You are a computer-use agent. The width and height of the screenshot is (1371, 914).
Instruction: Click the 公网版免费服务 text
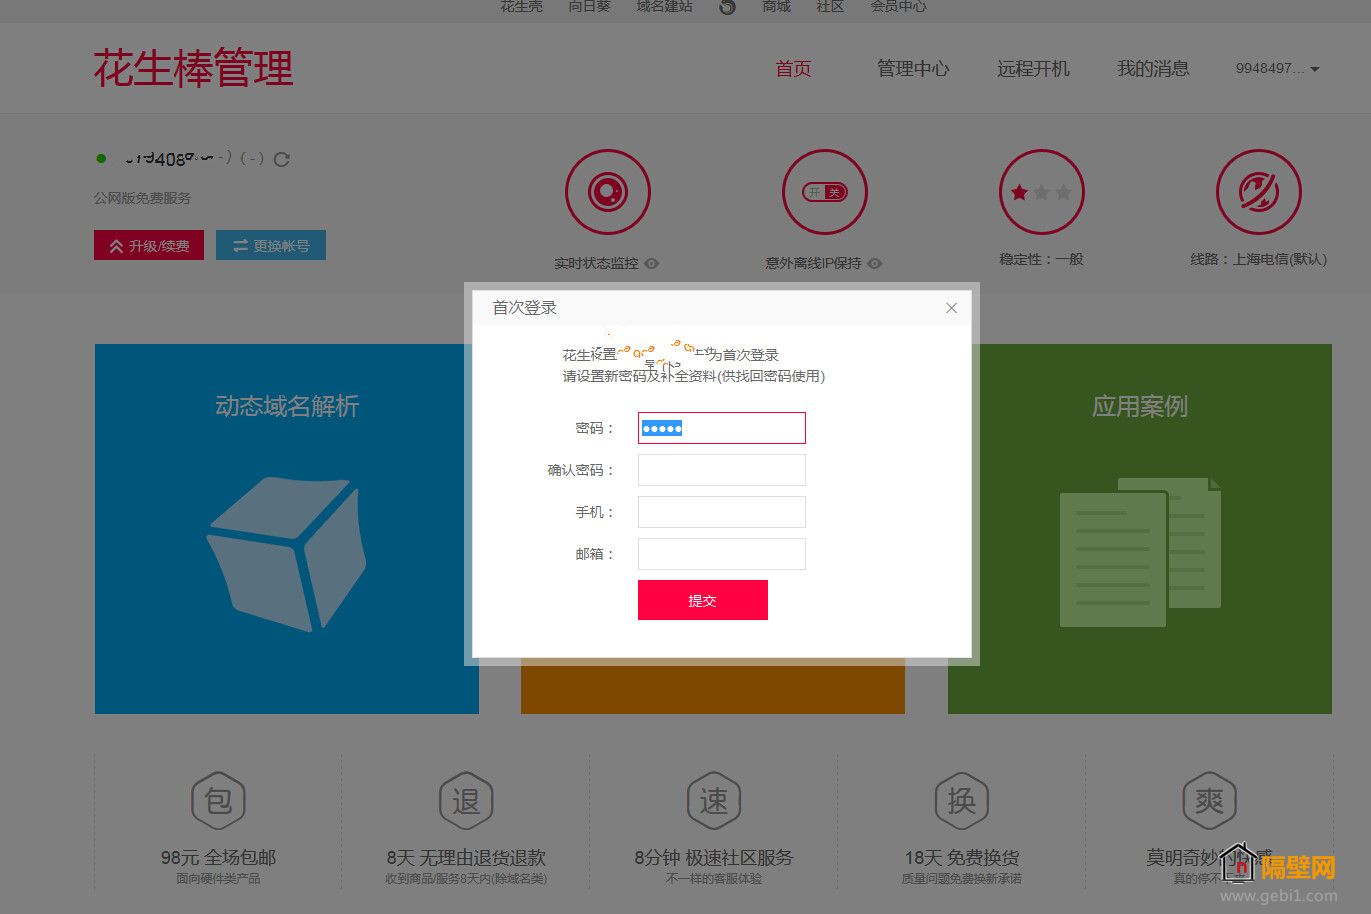click(x=142, y=198)
